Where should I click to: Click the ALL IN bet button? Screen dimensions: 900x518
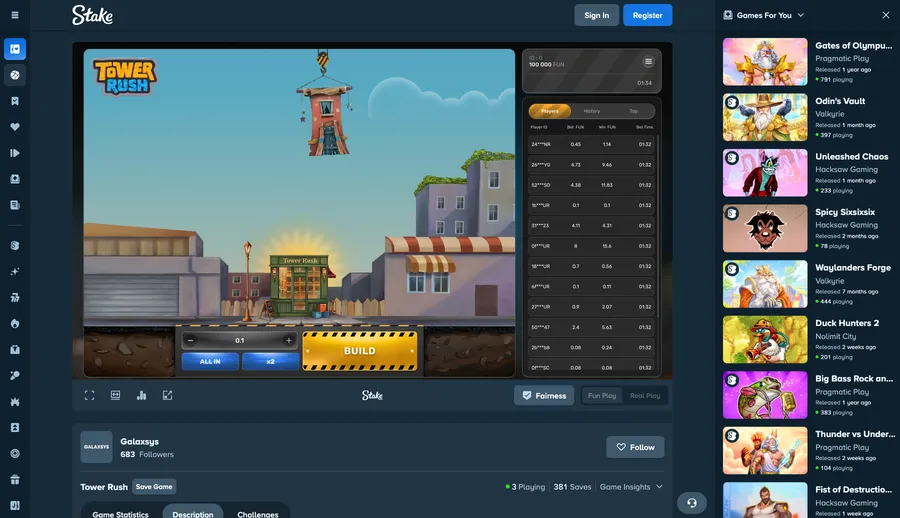210,361
